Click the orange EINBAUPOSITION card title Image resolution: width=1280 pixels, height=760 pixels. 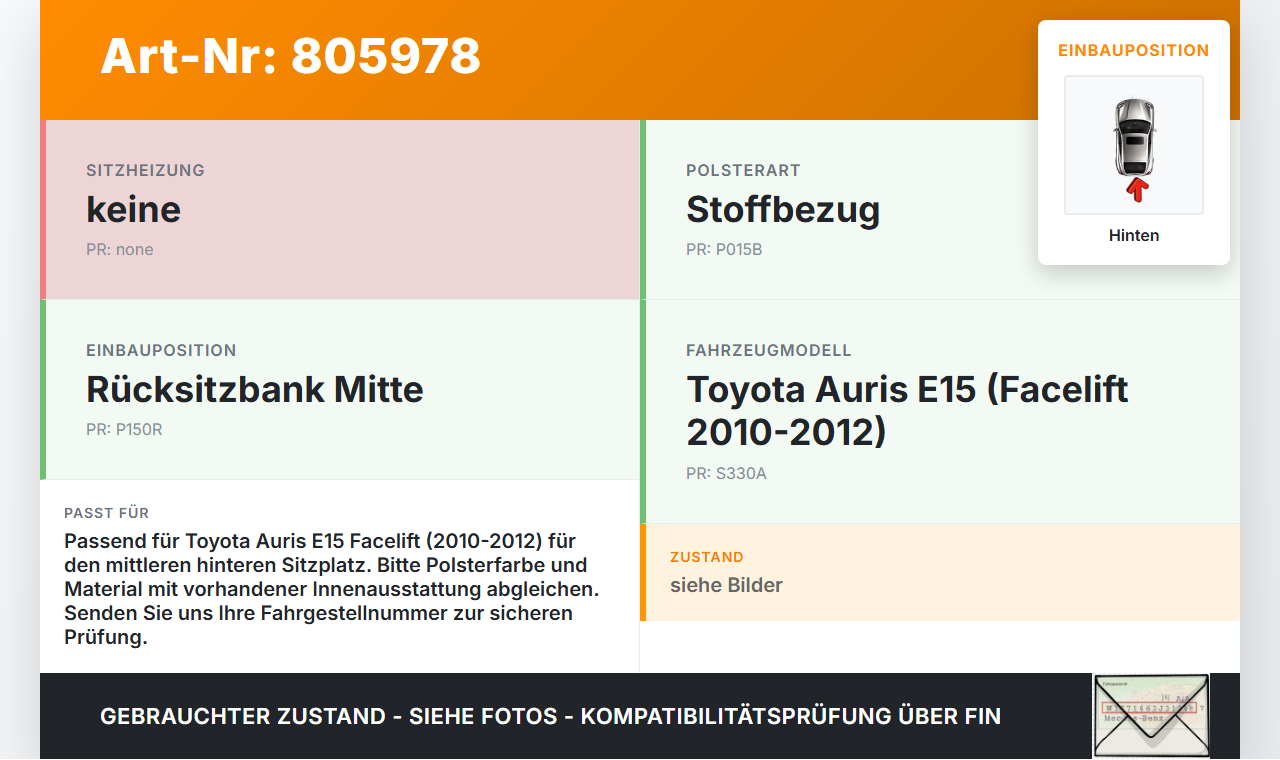pos(1134,50)
